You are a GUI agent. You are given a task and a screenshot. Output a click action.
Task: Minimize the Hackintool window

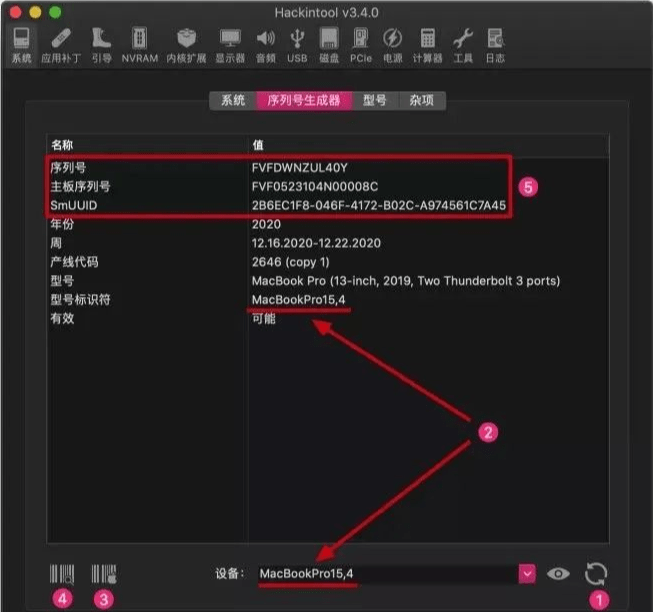pos(35,12)
